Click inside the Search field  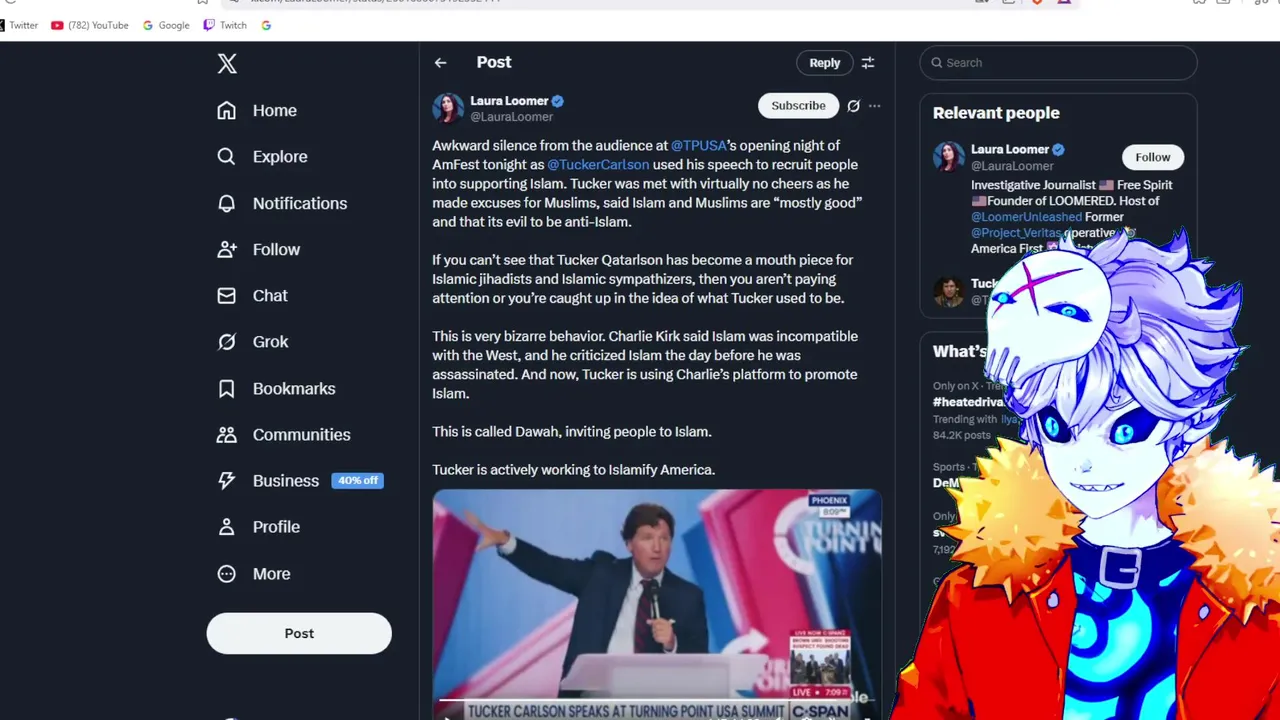click(1058, 62)
